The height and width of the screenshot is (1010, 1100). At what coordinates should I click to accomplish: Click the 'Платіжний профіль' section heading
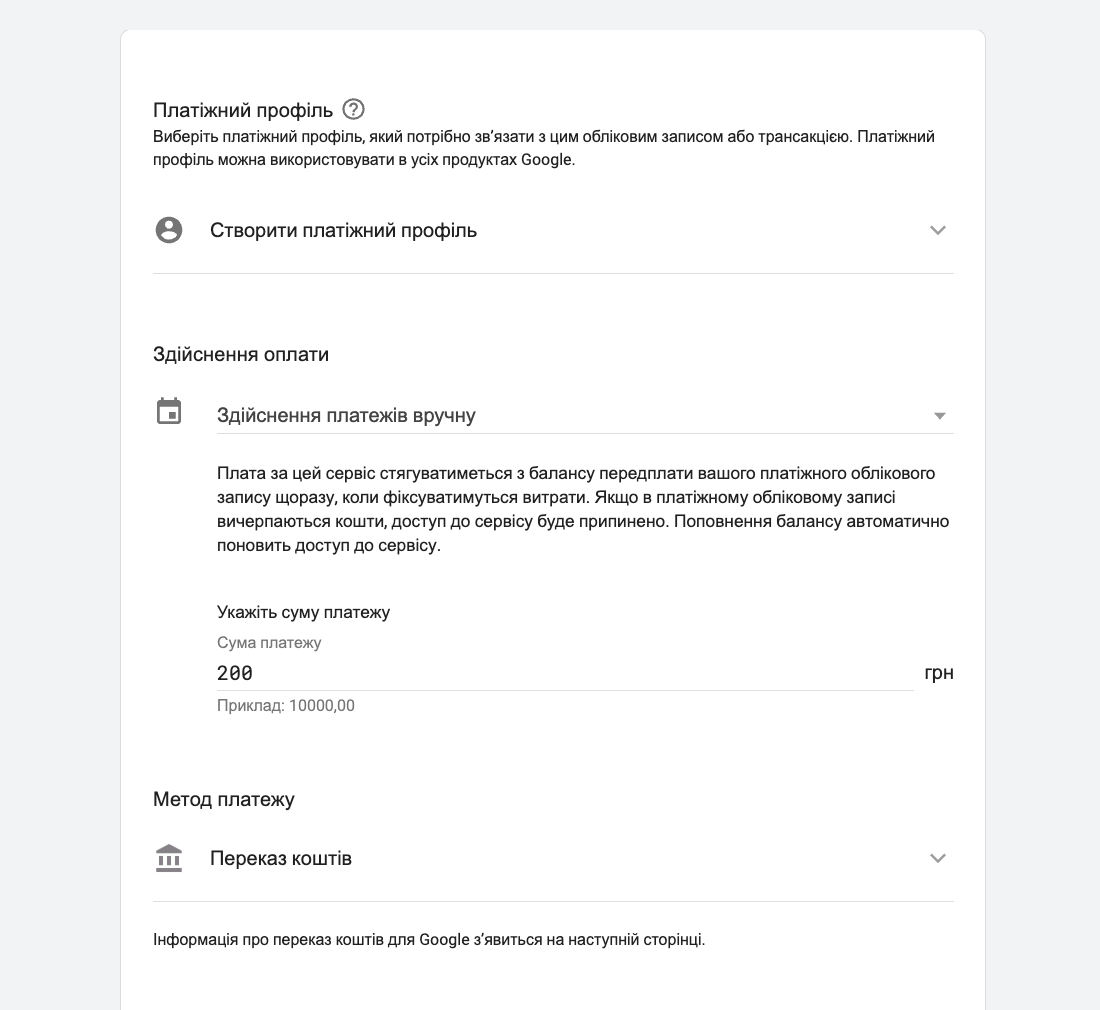[243, 110]
